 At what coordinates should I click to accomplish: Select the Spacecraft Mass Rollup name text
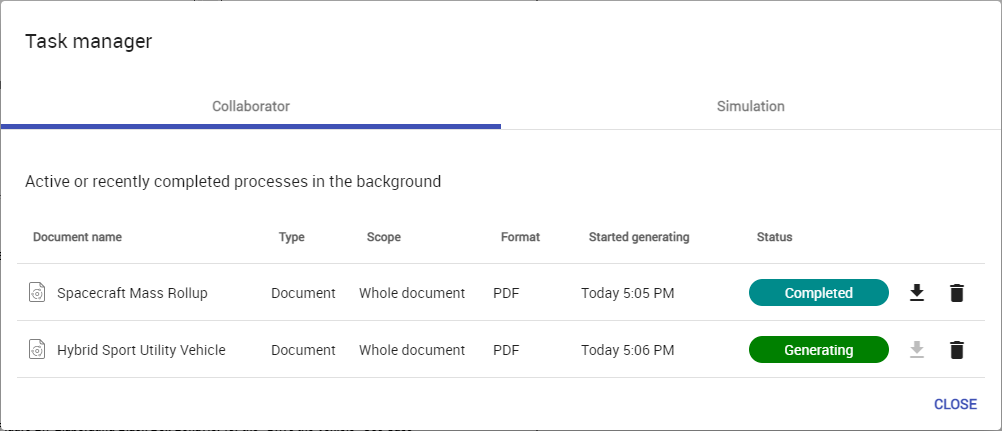pos(132,293)
